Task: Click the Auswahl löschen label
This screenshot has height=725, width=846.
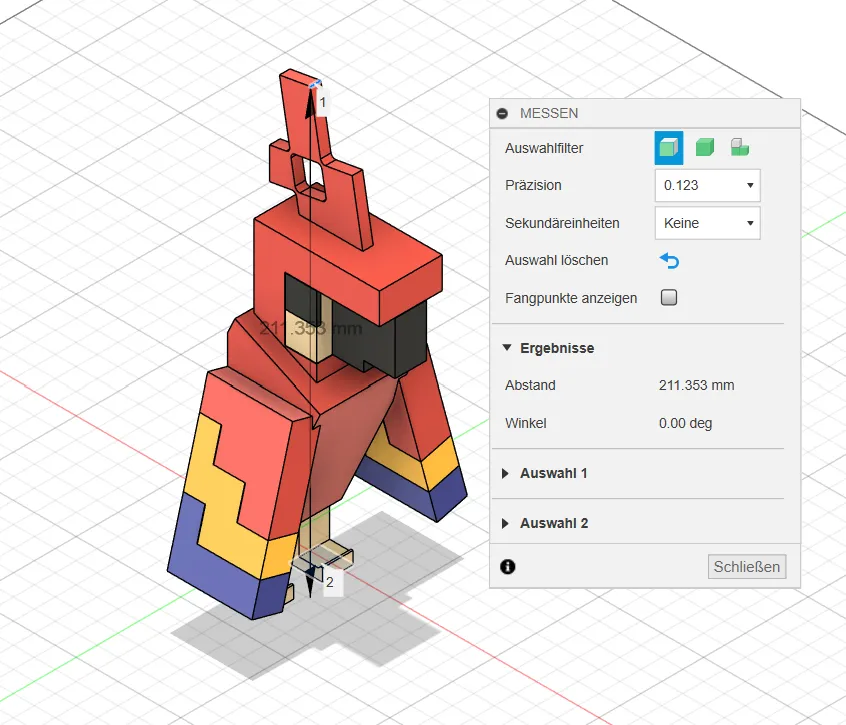Action: click(556, 261)
